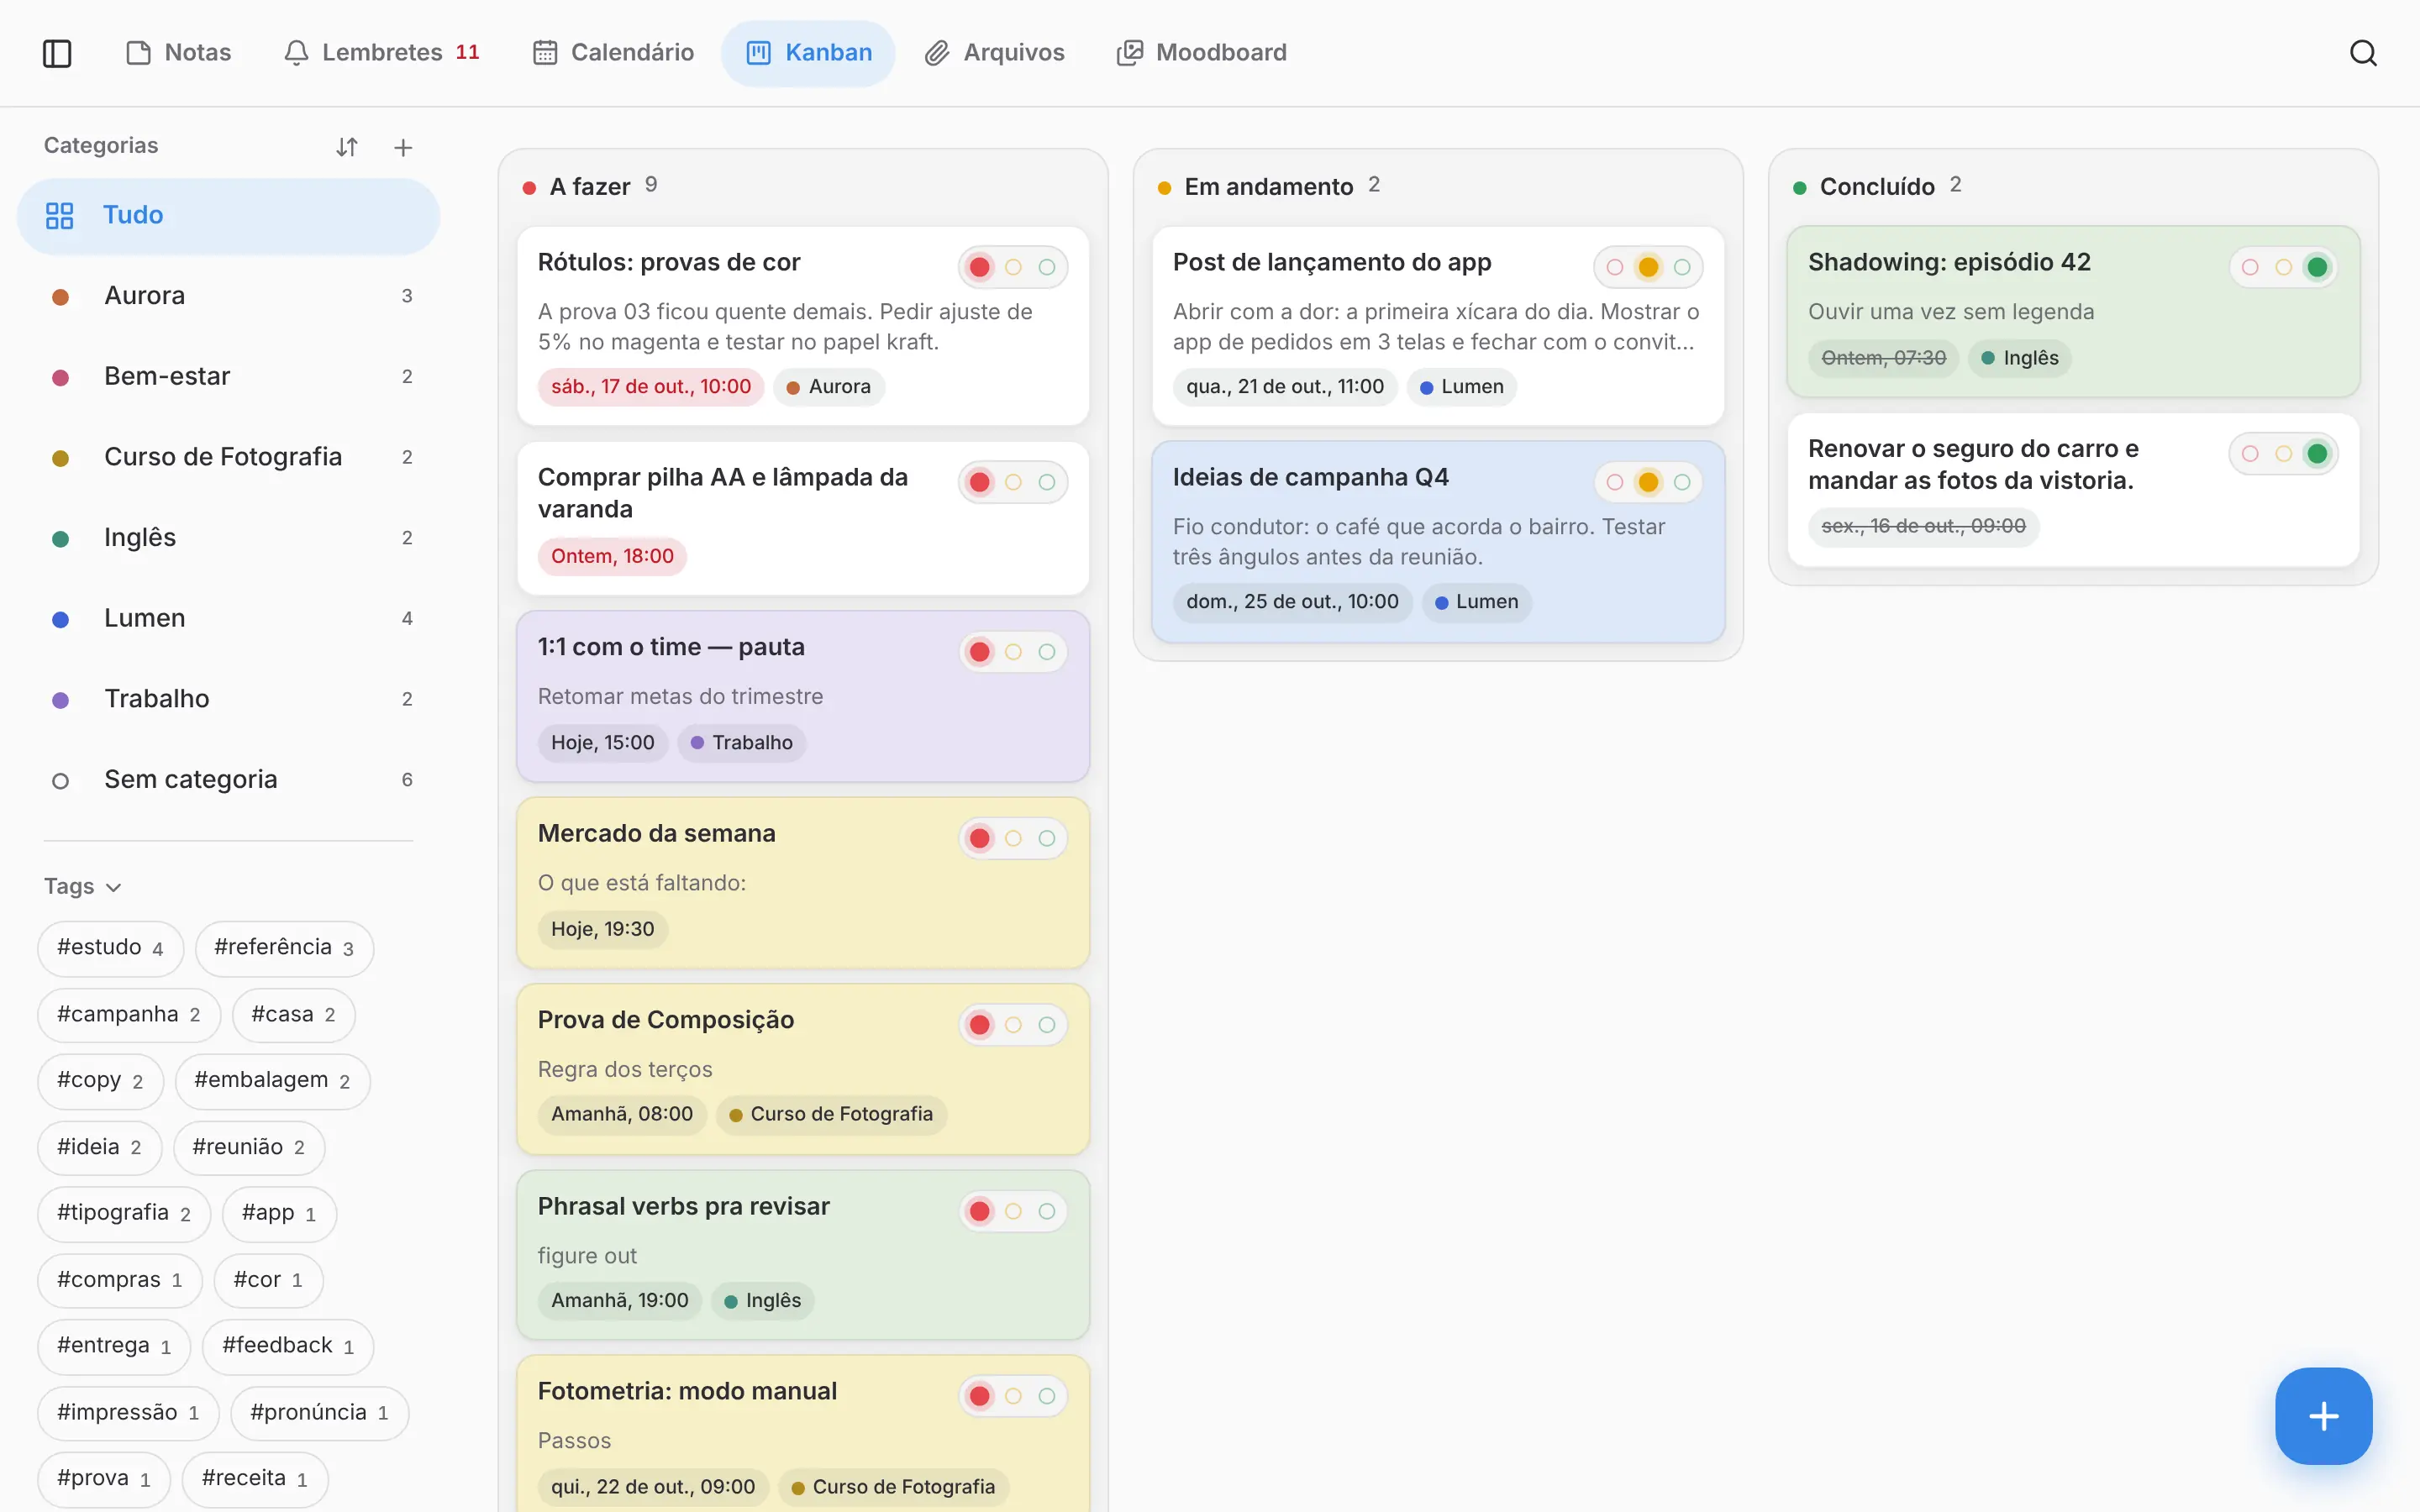Image resolution: width=2420 pixels, height=1512 pixels.
Task: Set Comprar pilha AA card to yellow status
Action: point(1013,482)
